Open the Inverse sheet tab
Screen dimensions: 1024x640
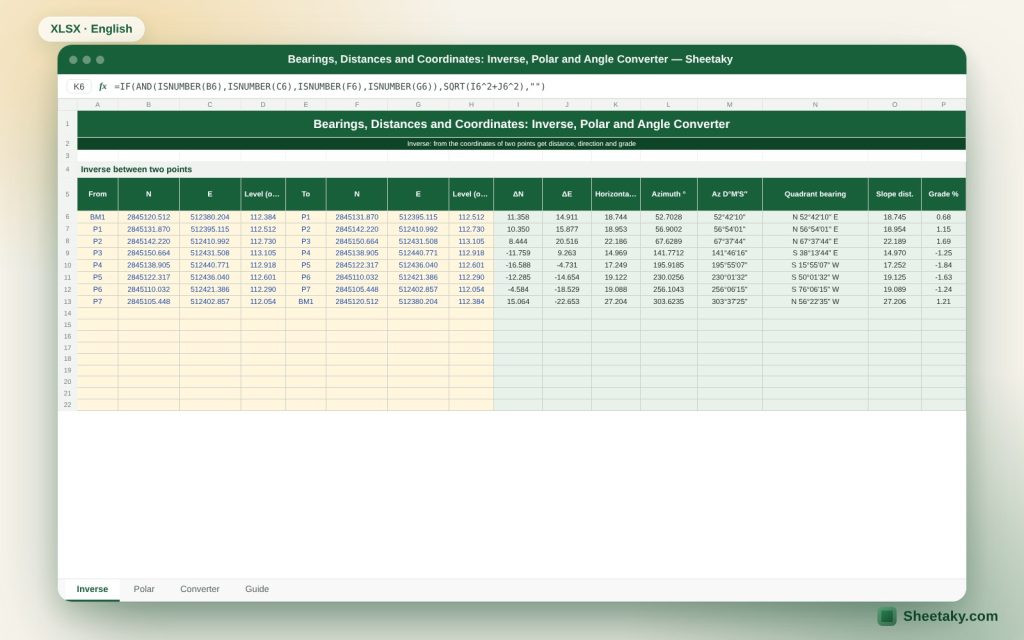[92, 589]
